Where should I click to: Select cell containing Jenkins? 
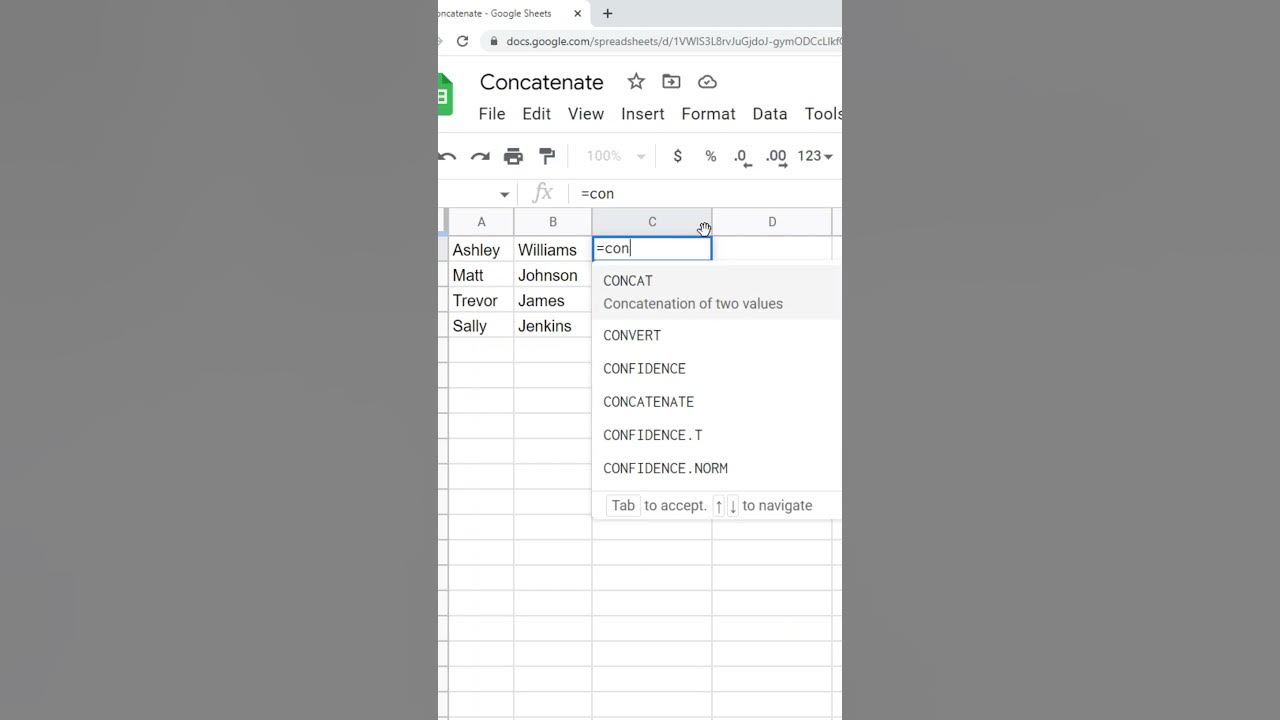[553, 326]
